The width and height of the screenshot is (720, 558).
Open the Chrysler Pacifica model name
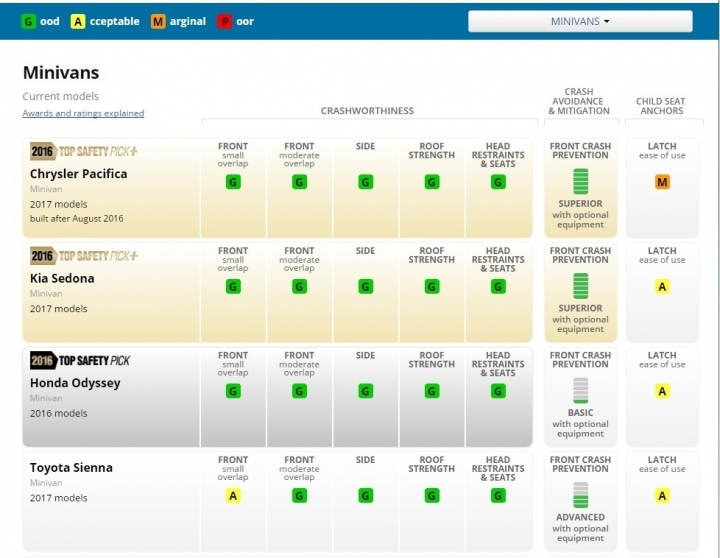(x=79, y=174)
